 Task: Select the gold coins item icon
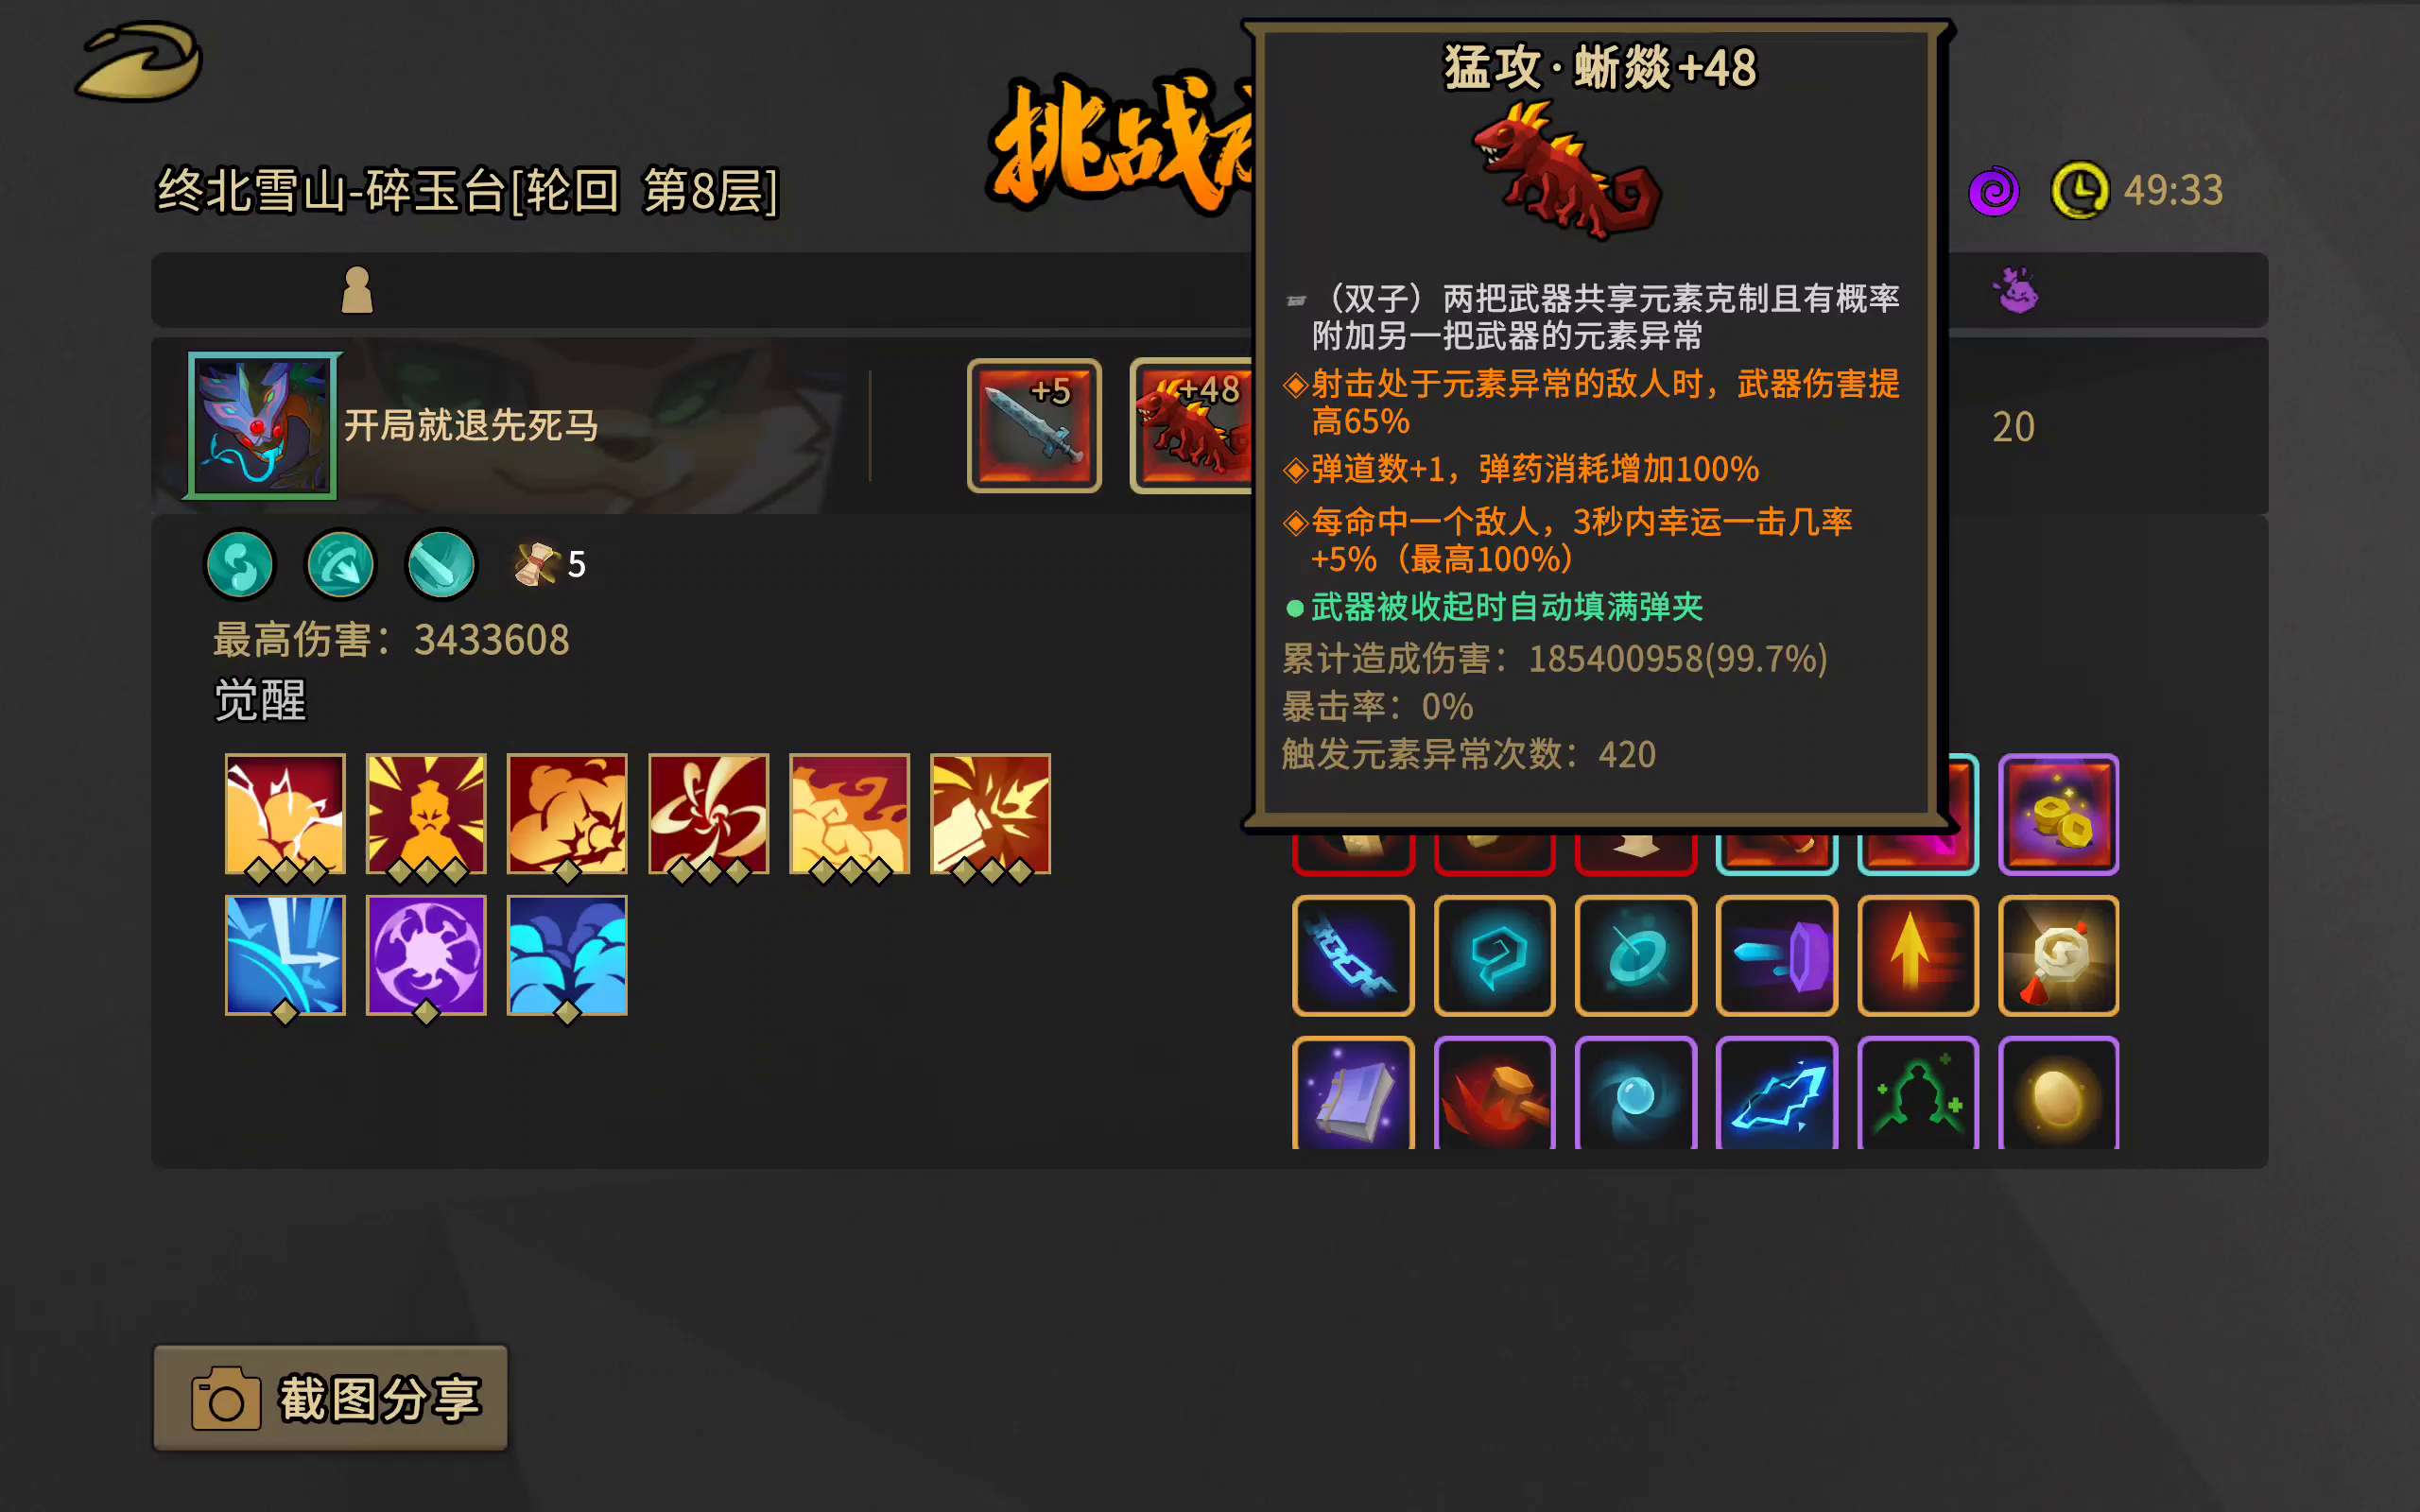click(2058, 814)
